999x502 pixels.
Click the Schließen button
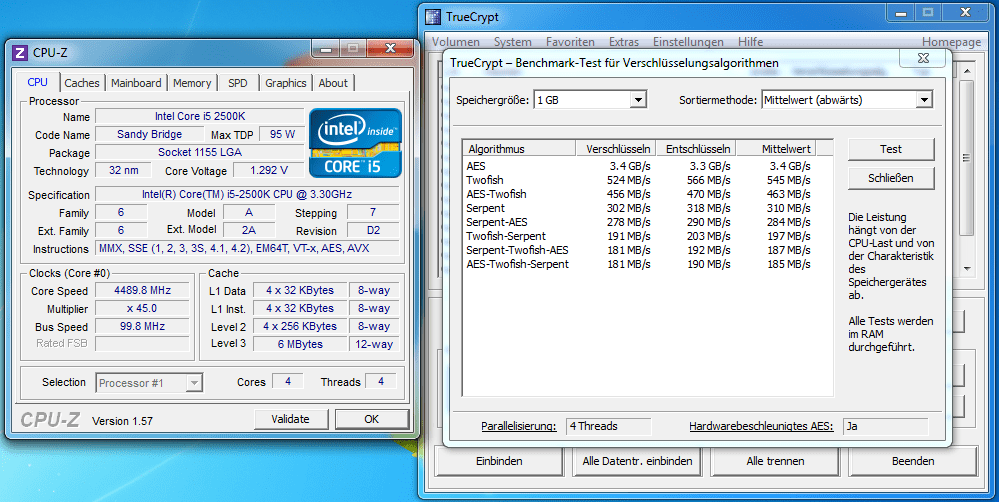click(x=891, y=178)
